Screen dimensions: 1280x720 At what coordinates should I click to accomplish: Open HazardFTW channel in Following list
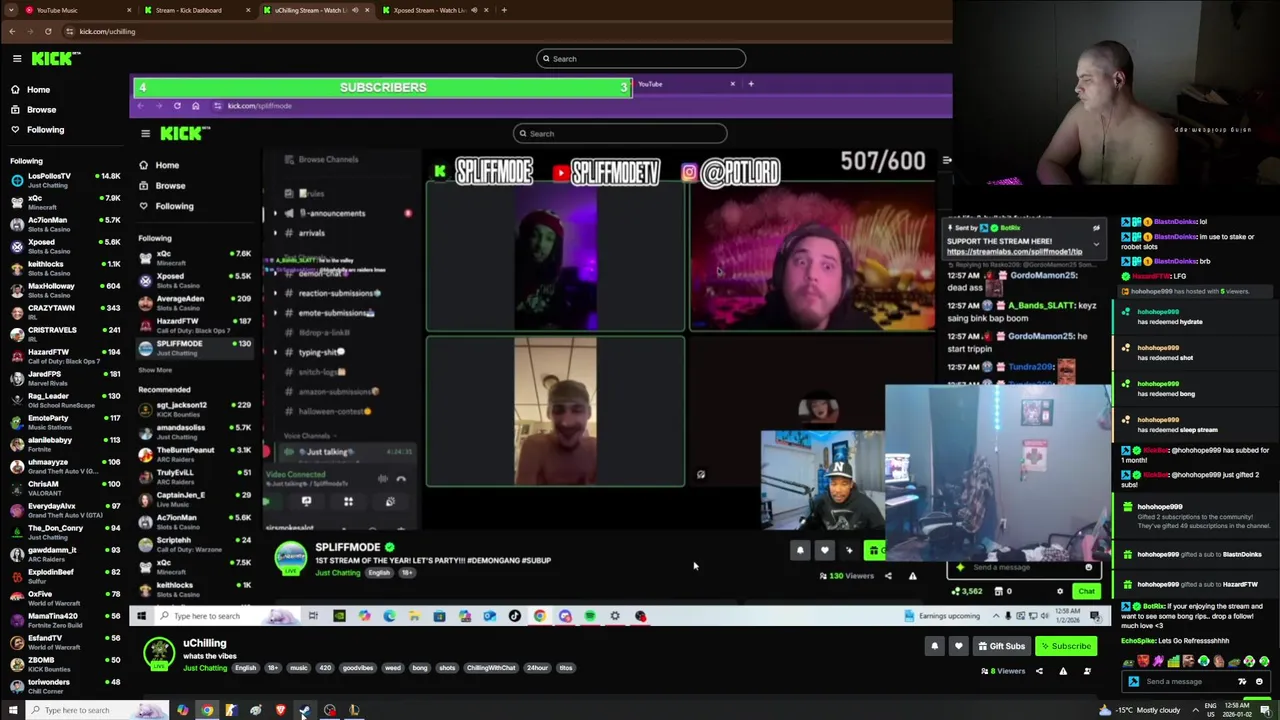pyautogui.click(x=65, y=356)
